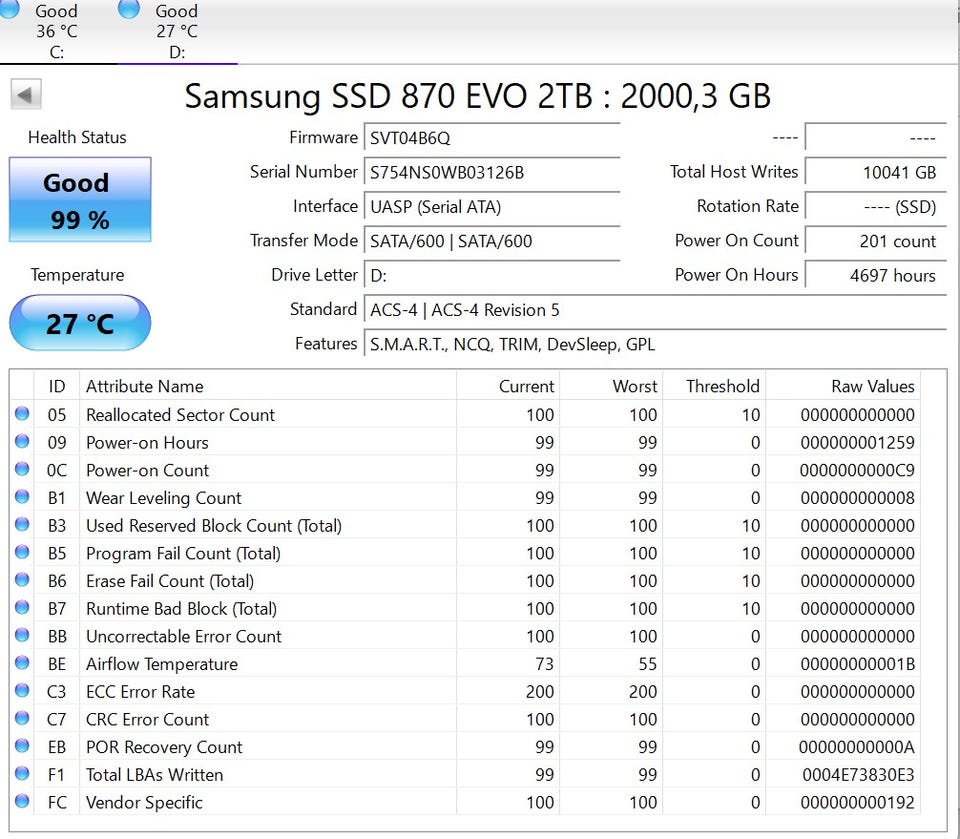Image resolution: width=960 pixels, height=839 pixels.
Task: Click the Drive Letter field D:
Action: 492,275
